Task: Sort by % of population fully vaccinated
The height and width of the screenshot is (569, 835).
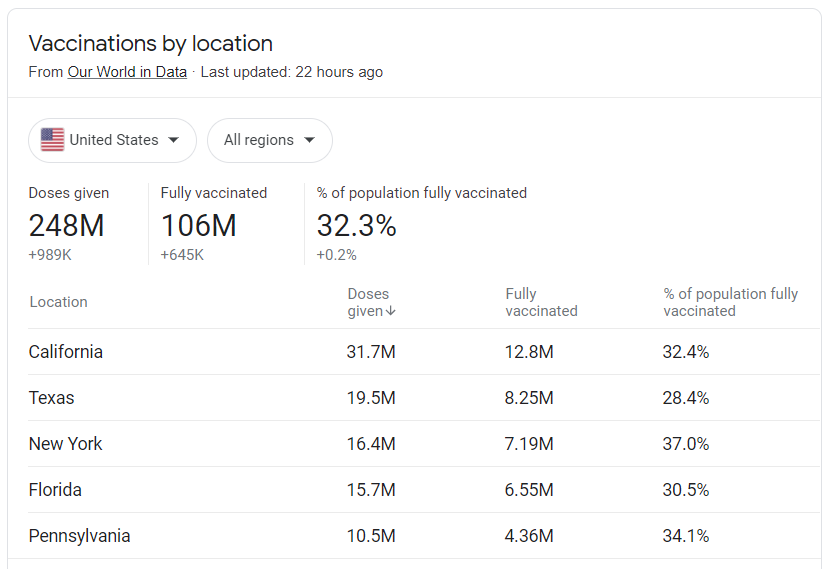Action: (730, 302)
